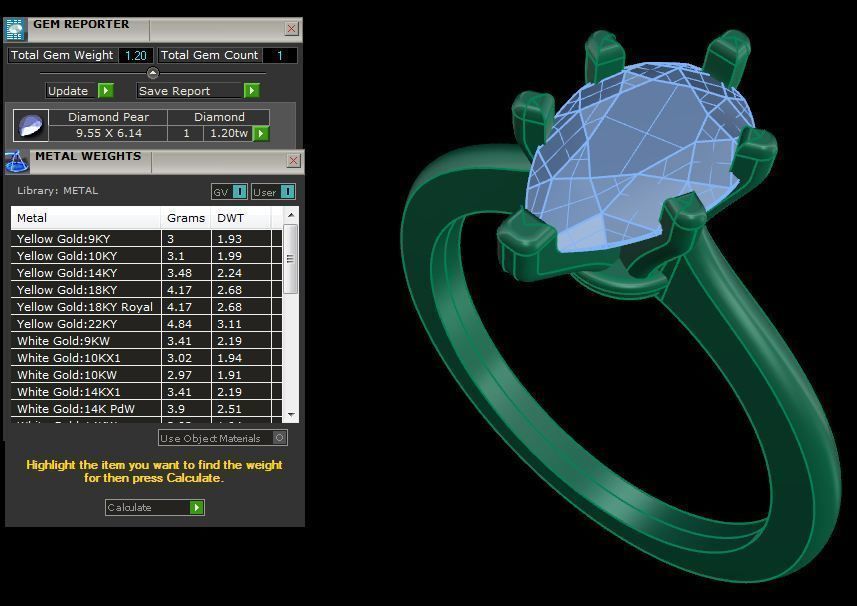Collapse the Gem Reporter summary with the up arrow

coord(153,73)
